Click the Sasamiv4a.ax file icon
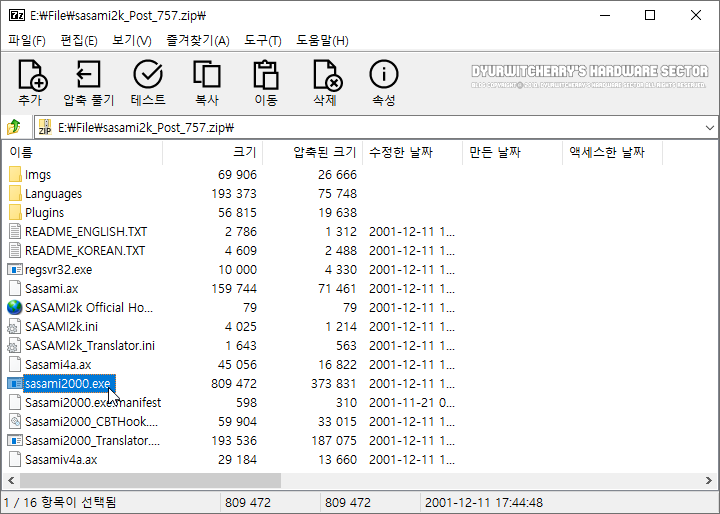The width and height of the screenshot is (720, 514). tap(15, 459)
